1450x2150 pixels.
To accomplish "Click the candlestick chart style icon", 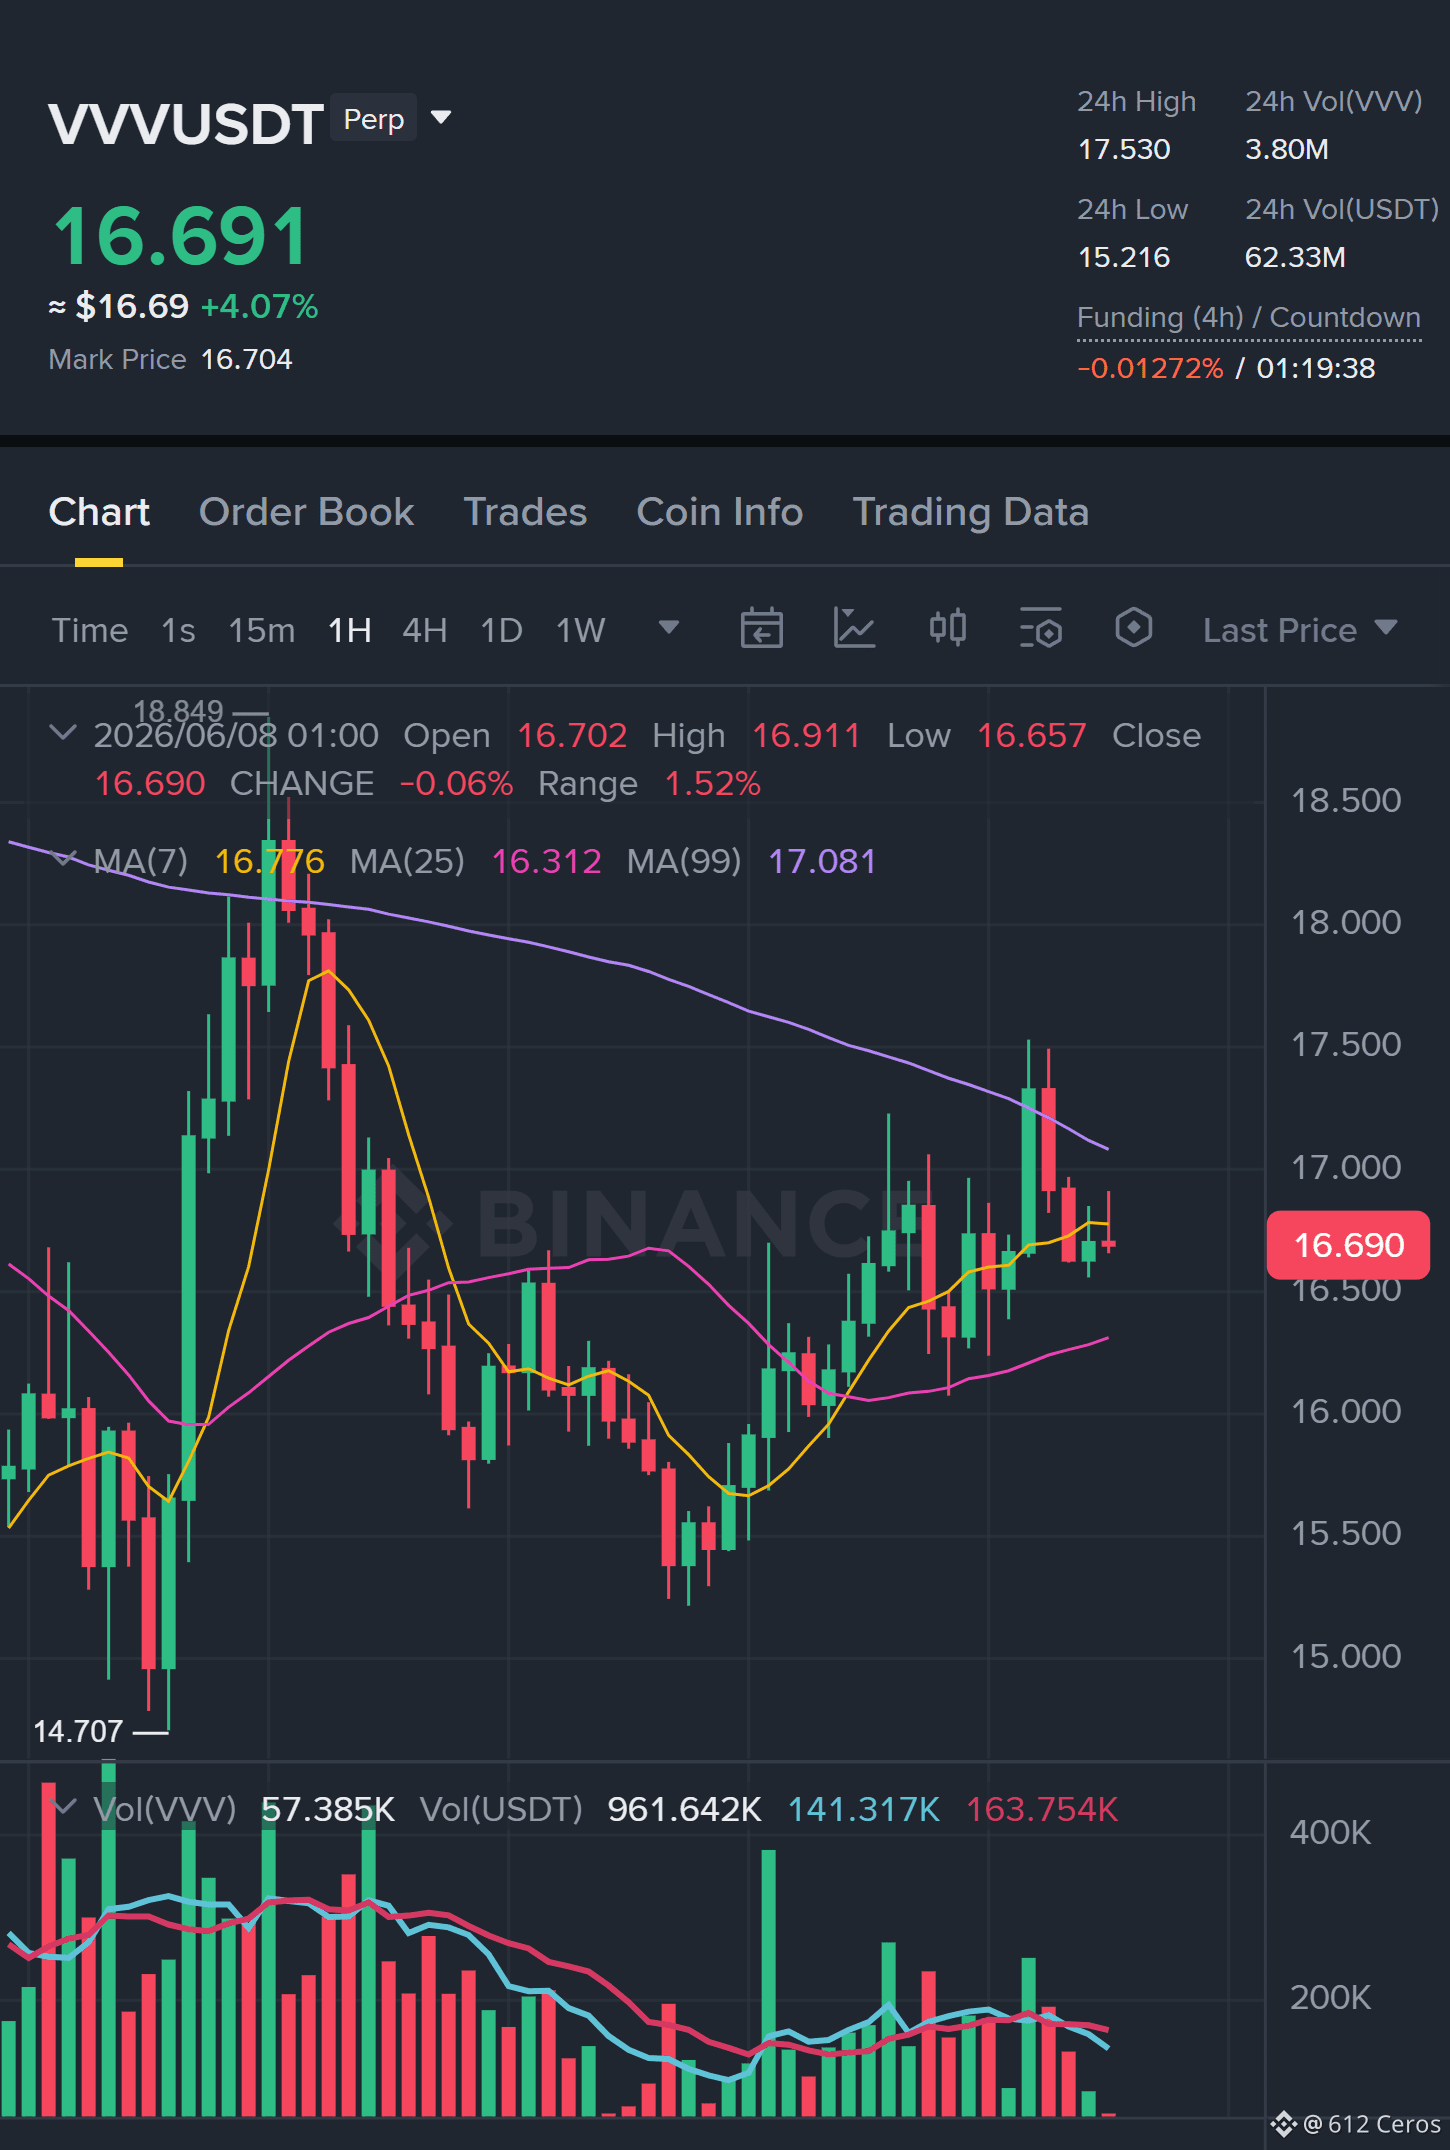I will click(948, 628).
